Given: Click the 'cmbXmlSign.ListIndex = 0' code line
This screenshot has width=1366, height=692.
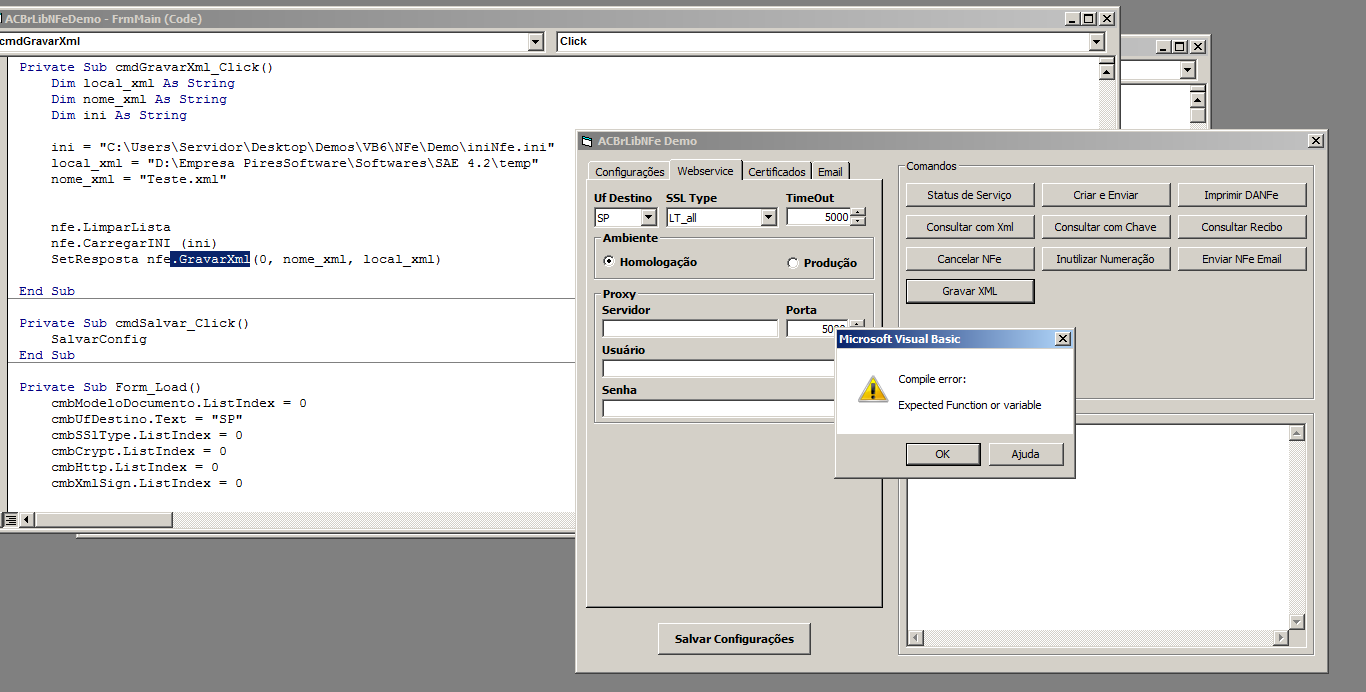Looking at the screenshot, I should tap(147, 484).
